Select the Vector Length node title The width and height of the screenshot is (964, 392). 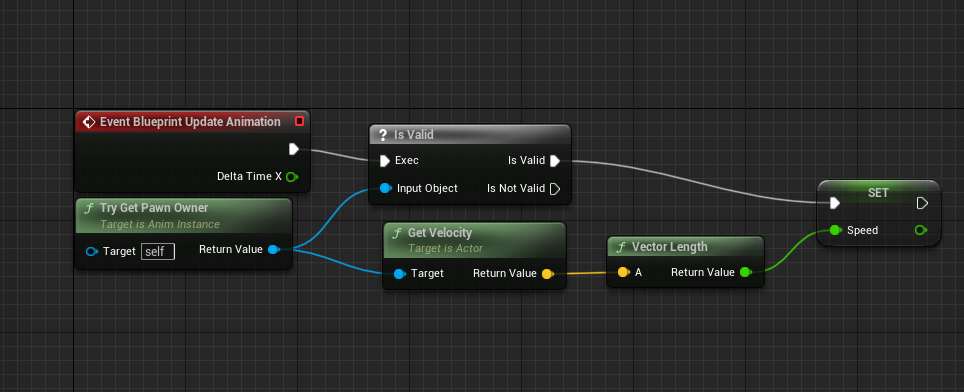670,247
